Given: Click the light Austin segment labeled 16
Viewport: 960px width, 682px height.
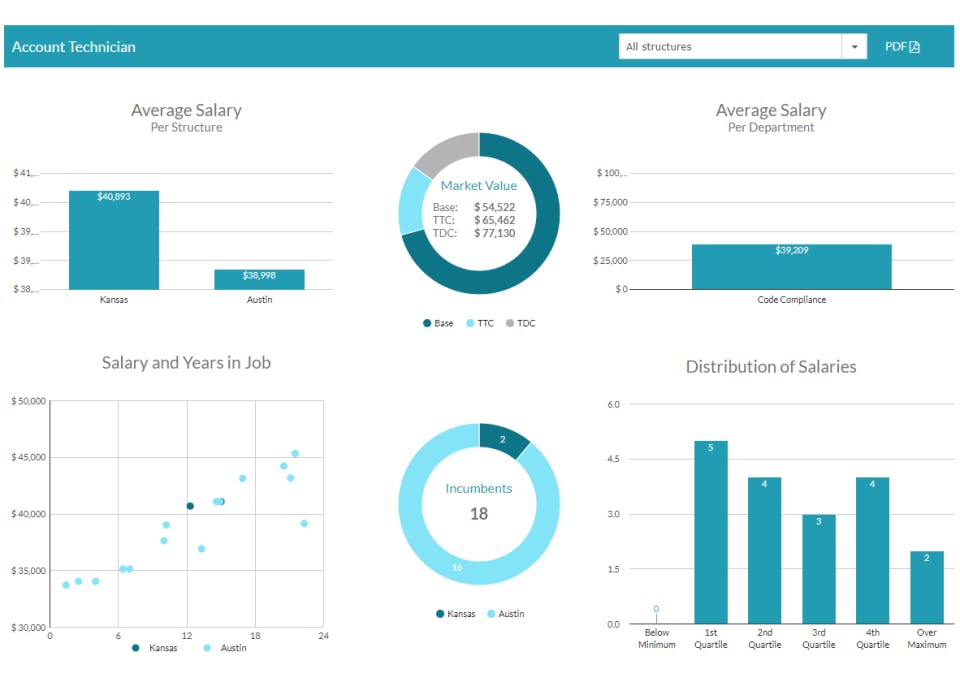Looking at the screenshot, I should pyautogui.click(x=457, y=567).
